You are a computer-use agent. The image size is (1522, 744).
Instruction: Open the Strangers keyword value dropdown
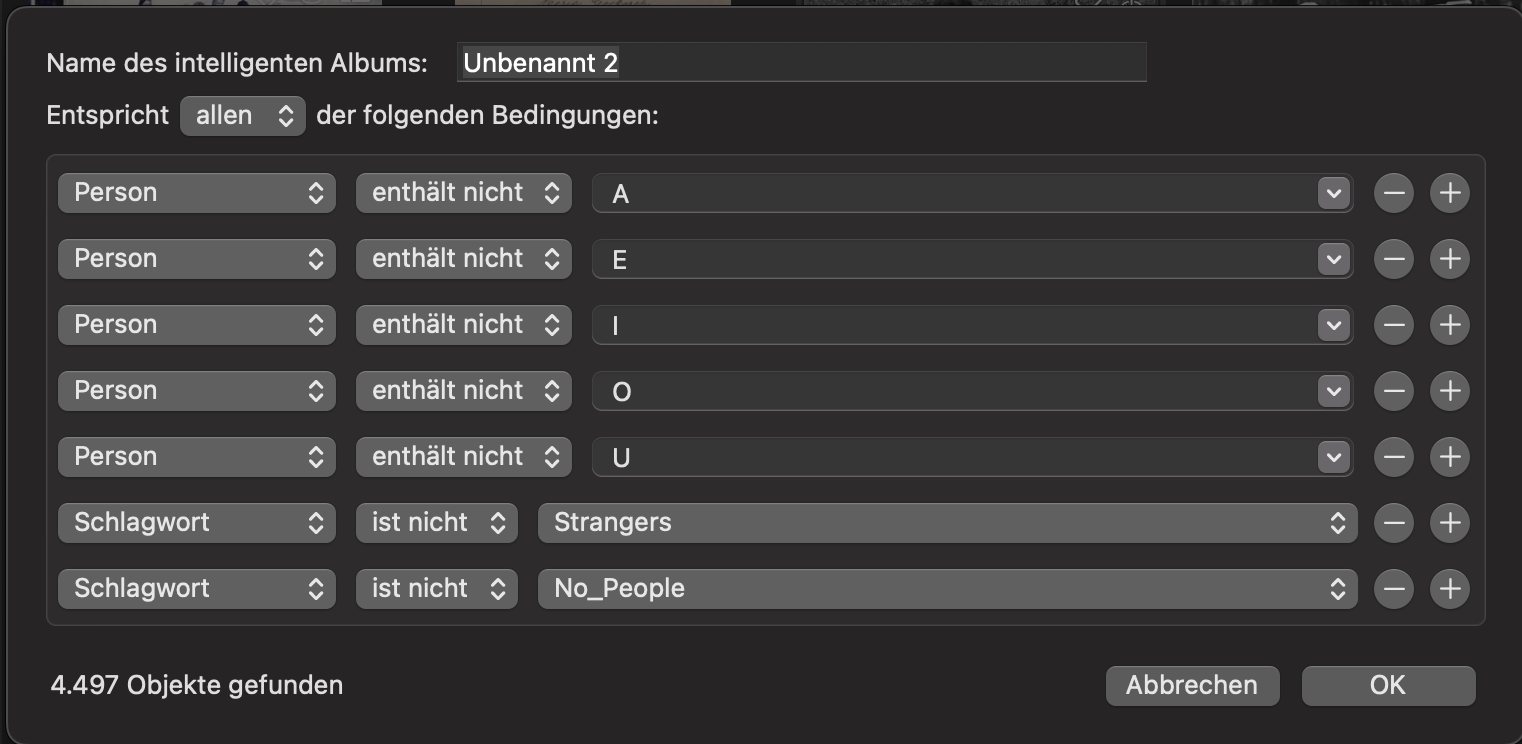click(947, 523)
